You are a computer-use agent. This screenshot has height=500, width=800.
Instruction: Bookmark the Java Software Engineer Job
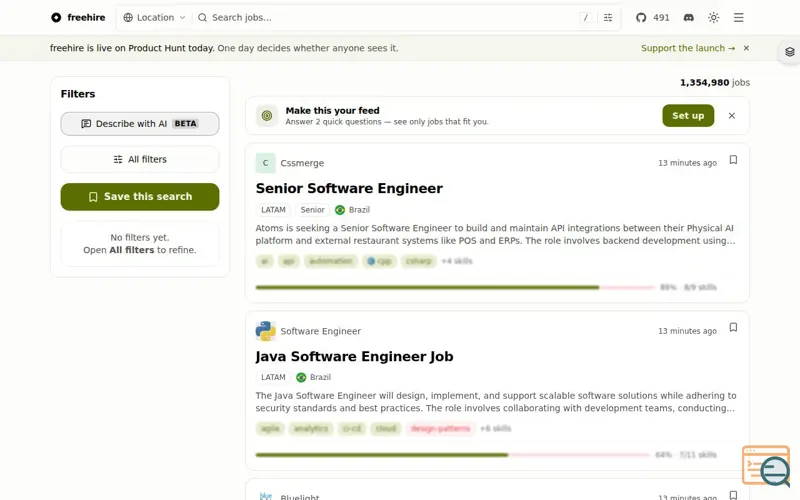(733, 327)
